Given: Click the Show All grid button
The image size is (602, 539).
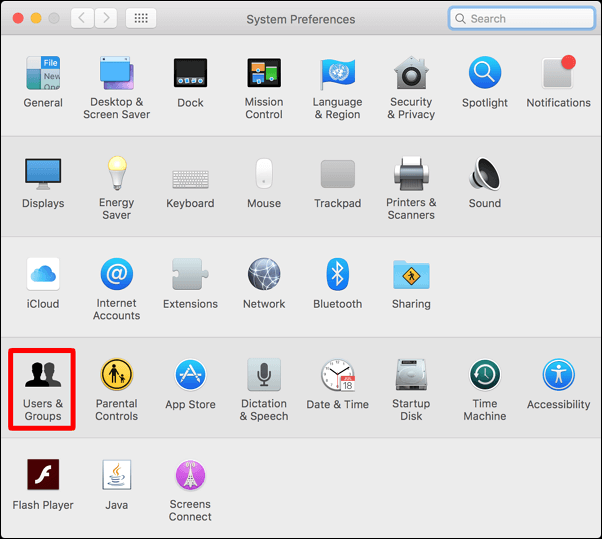Looking at the screenshot, I should pos(140,18).
